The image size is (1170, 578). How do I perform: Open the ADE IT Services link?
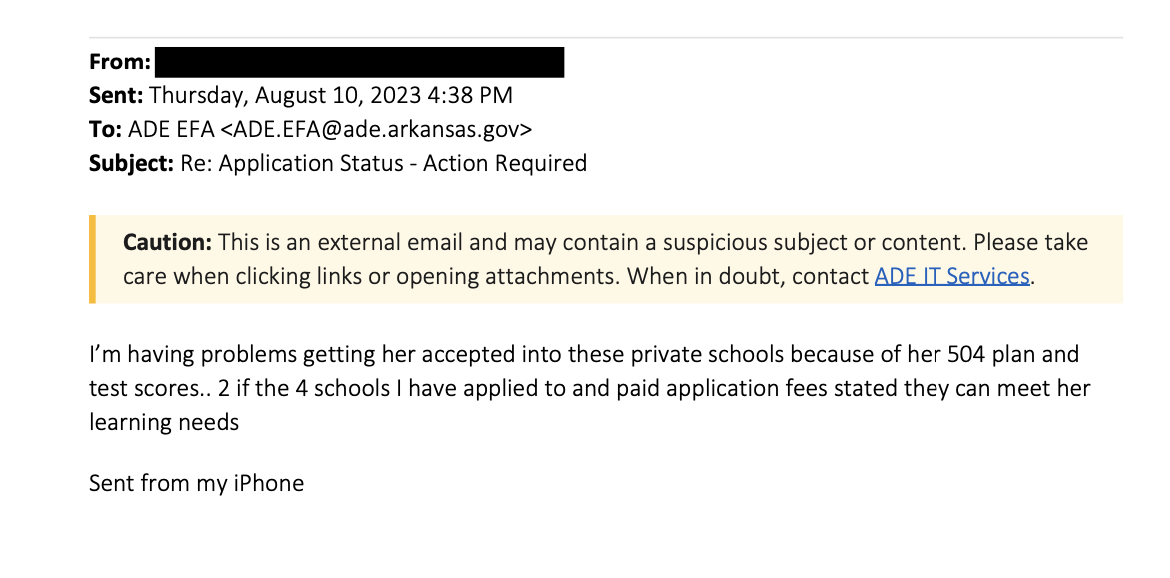951,276
